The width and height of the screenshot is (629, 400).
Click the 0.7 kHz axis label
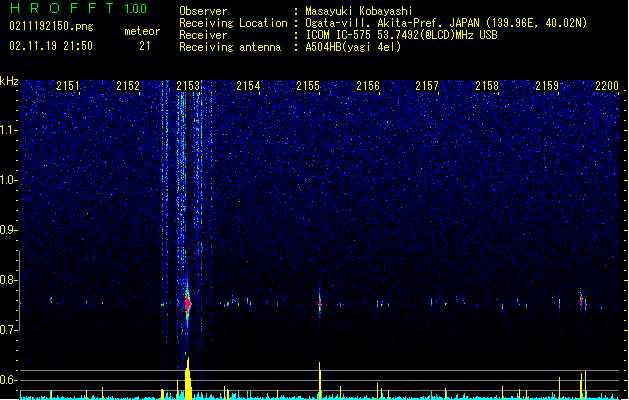tap(8, 330)
